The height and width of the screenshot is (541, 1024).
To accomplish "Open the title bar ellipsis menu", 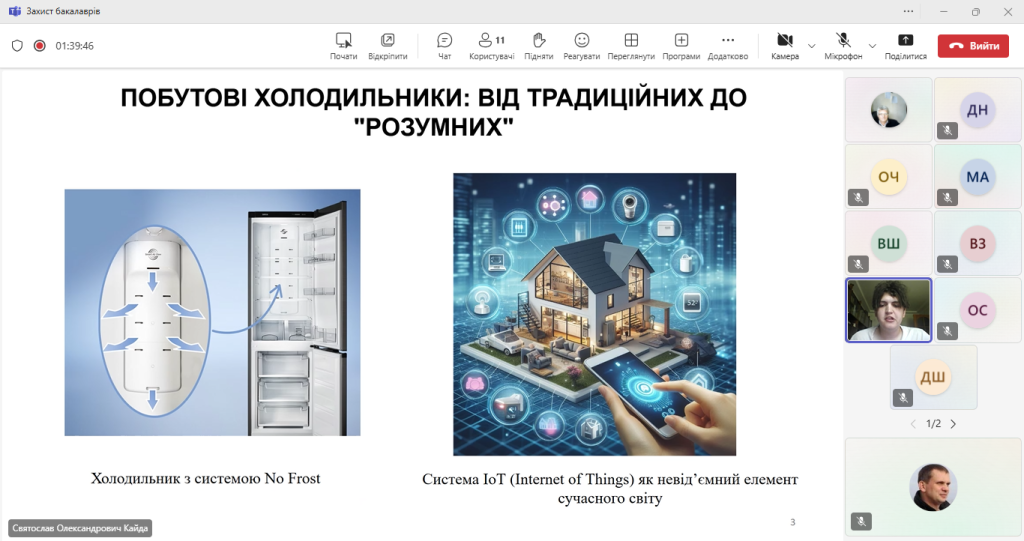I will pyautogui.click(x=908, y=11).
